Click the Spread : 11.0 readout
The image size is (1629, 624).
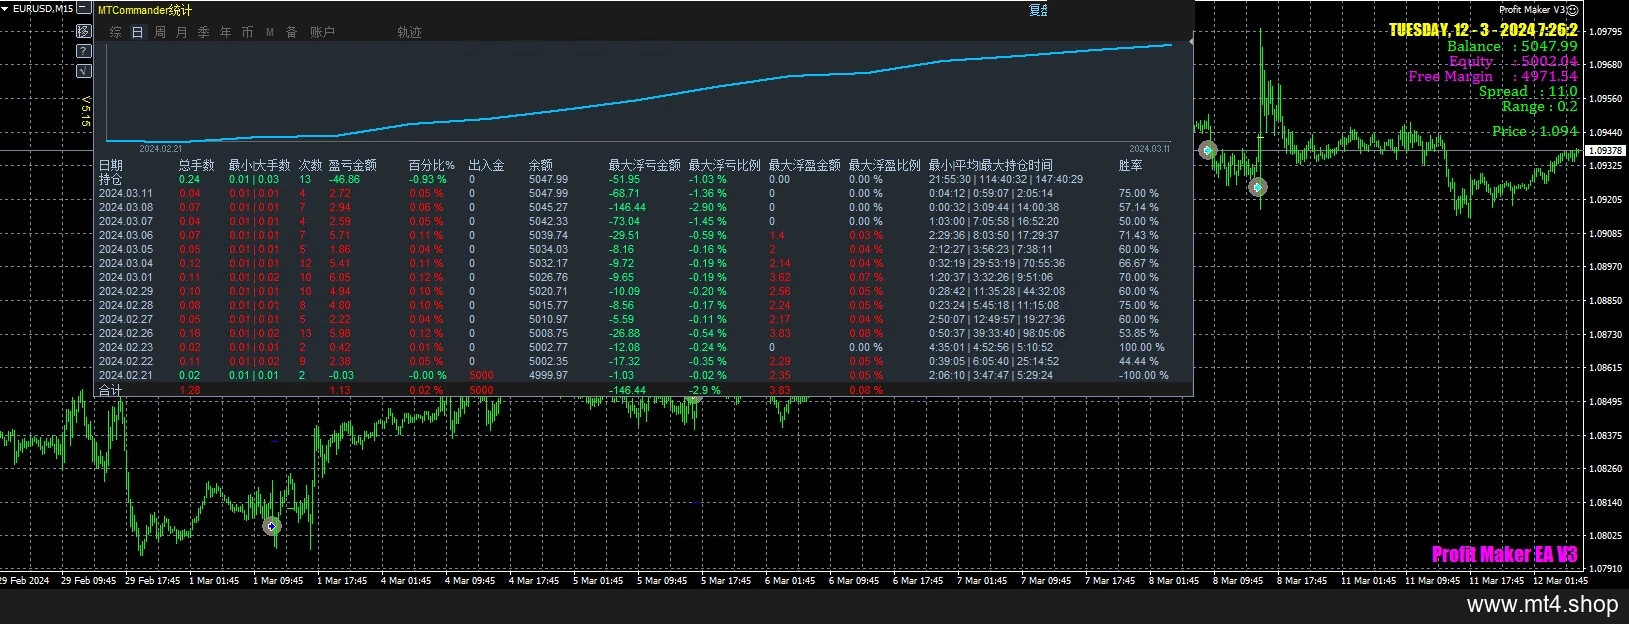(1528, 91)
